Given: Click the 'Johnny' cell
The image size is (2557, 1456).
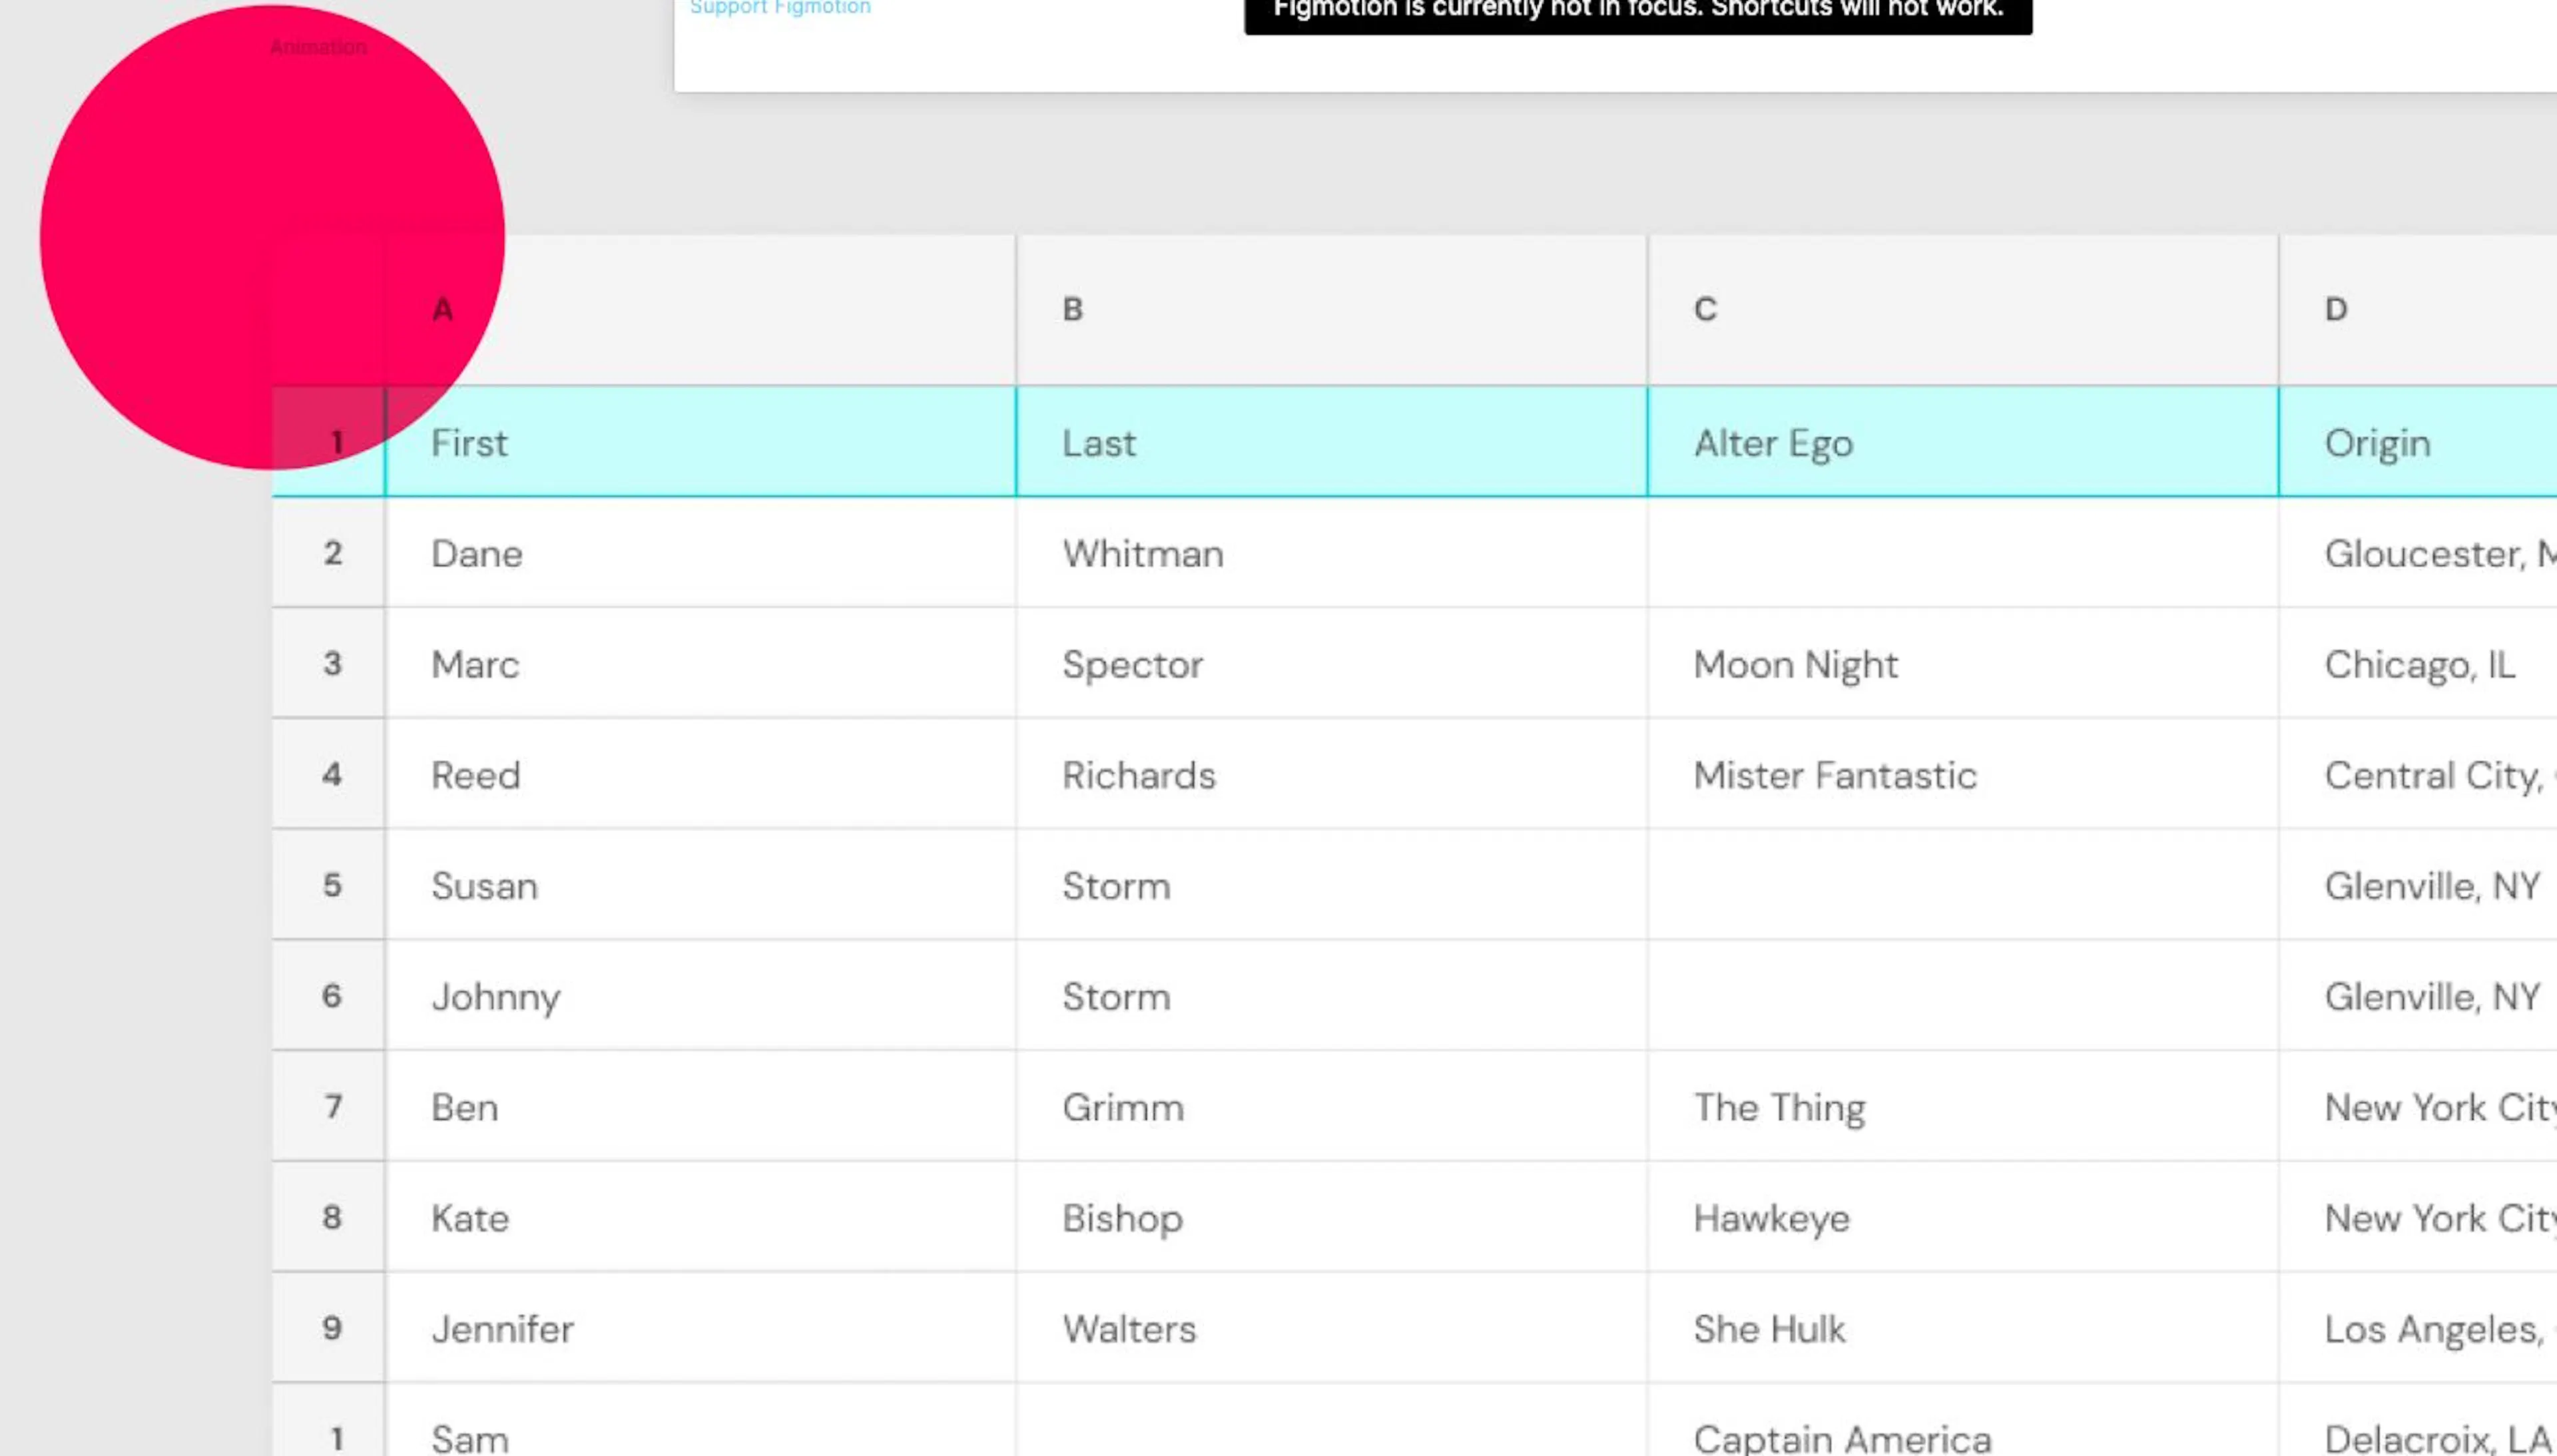Looking at the screenshot, I should click(x=700, y=996).
